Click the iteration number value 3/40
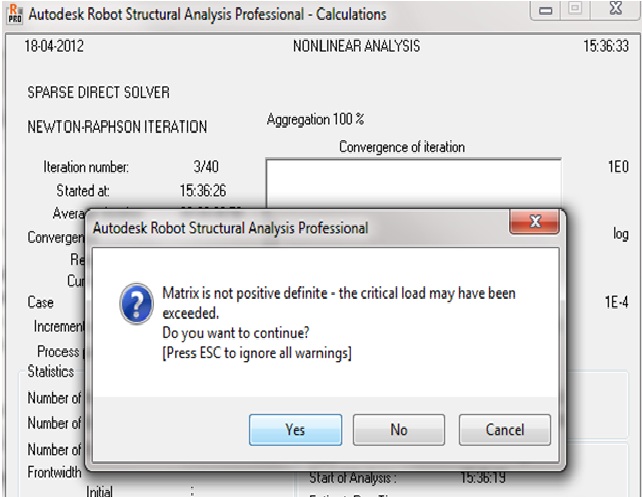 [x=206, y=167]
